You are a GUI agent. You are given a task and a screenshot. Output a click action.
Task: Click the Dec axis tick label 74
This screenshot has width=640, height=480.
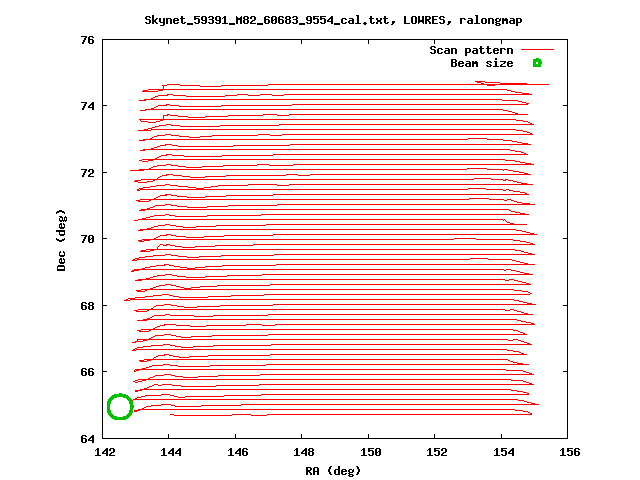(87, 106)
